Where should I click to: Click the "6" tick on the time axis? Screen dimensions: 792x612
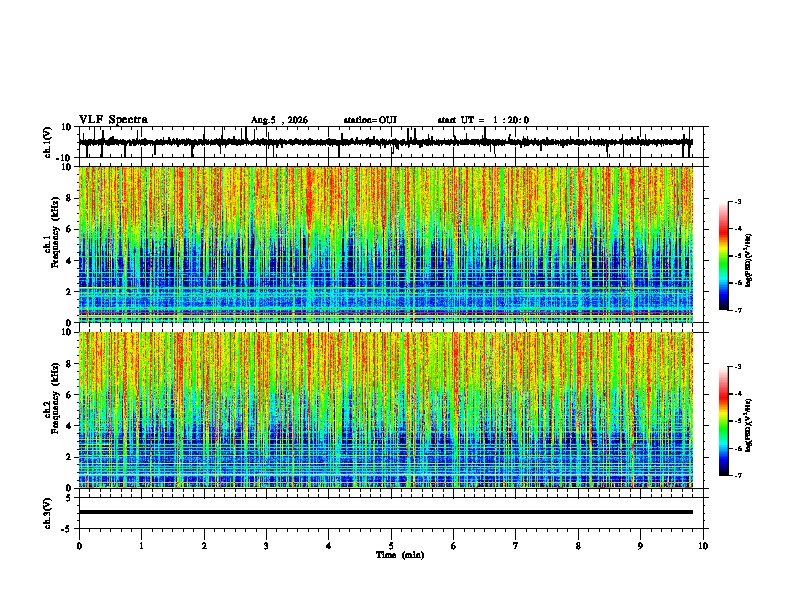[454, 546]
